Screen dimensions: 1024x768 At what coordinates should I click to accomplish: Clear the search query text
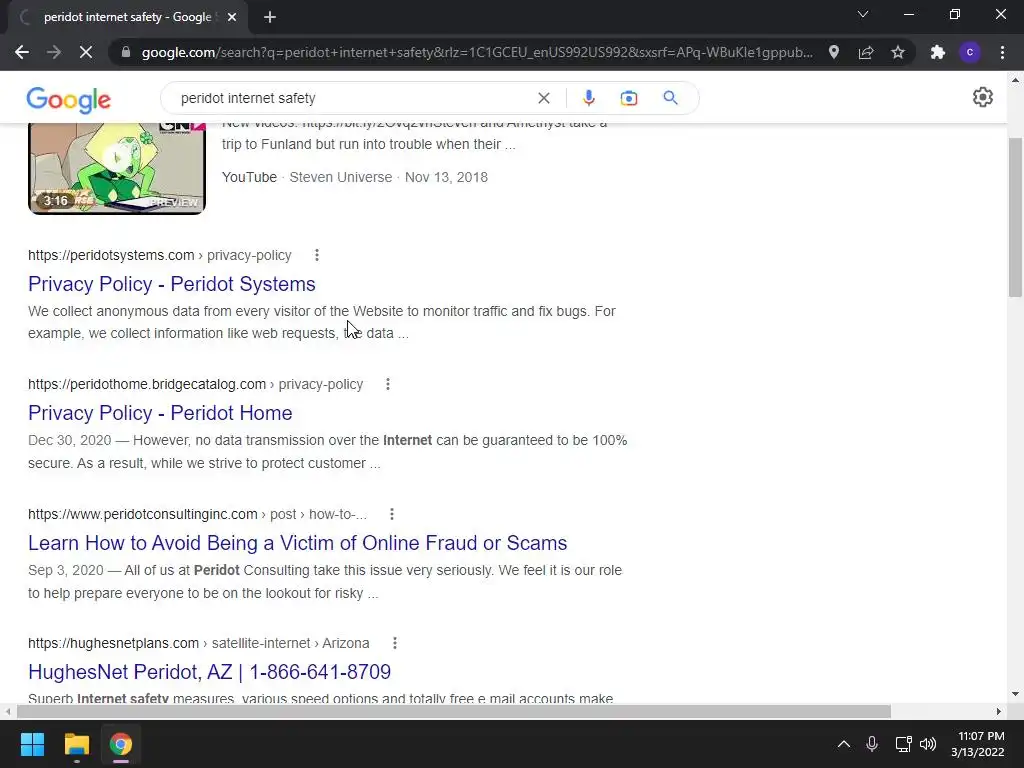tap(543, 98)
